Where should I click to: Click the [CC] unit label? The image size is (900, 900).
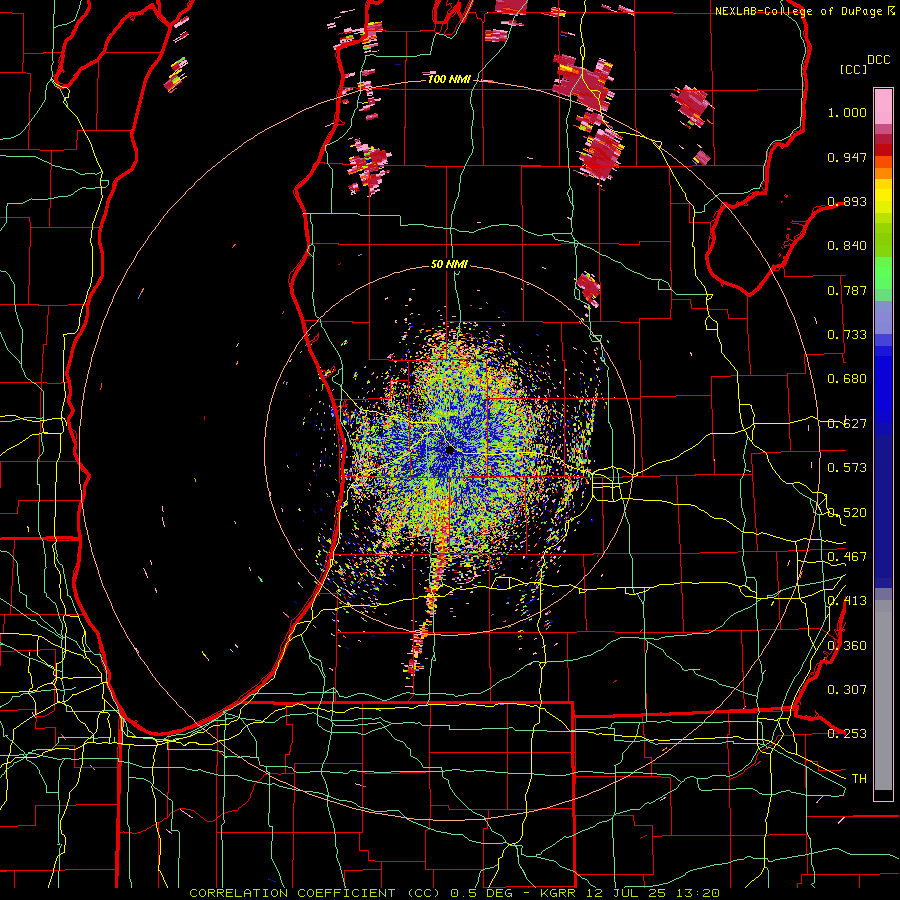[x=853, y=69]
